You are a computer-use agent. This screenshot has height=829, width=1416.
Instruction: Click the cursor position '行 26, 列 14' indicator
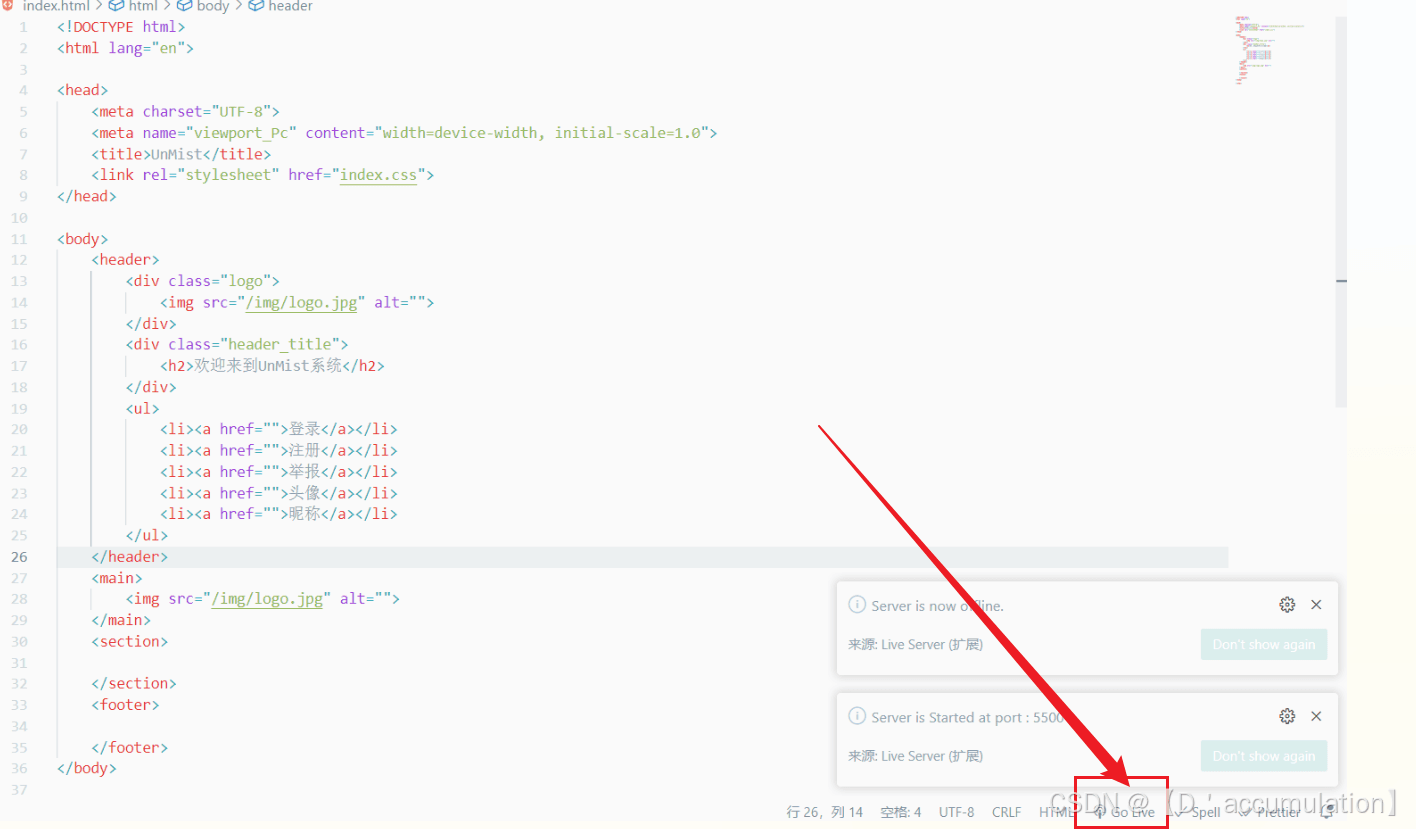(x=824, y=812)
